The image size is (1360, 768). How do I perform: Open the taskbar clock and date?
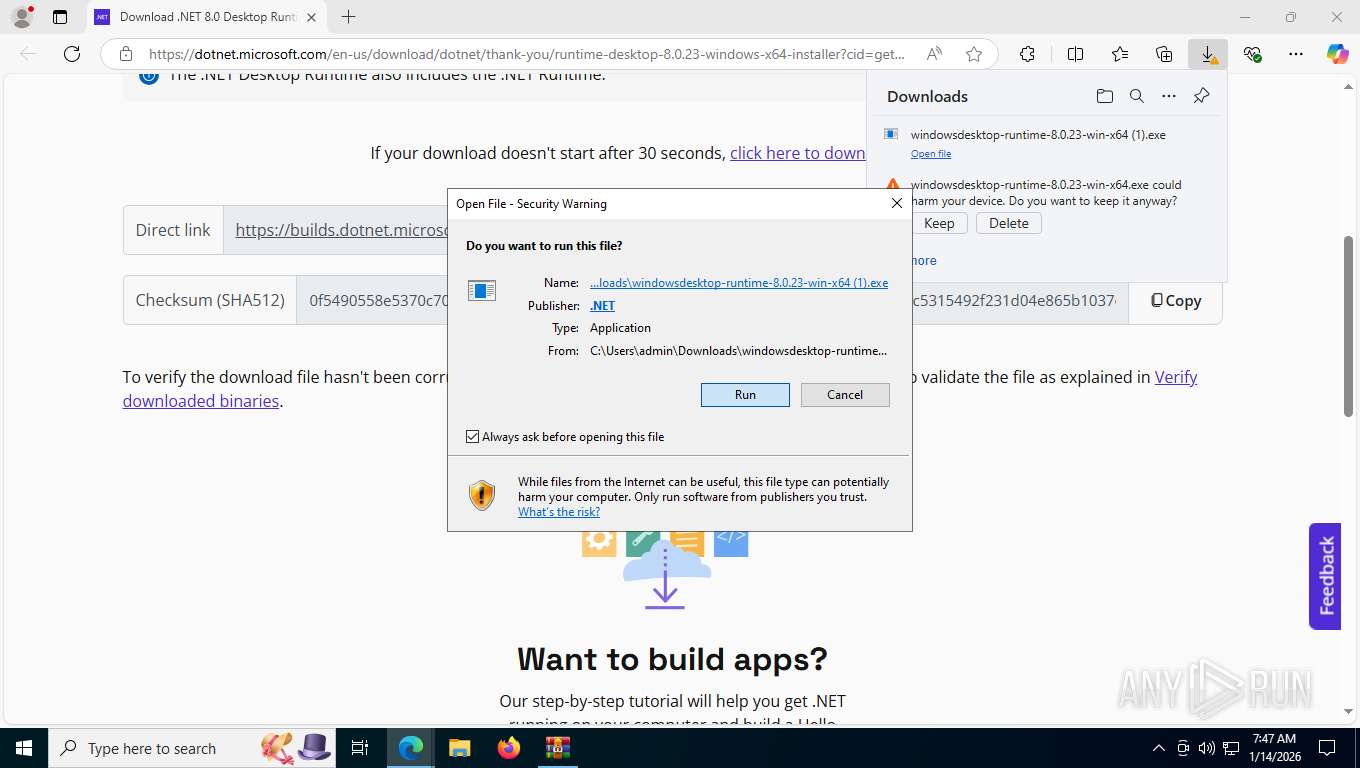click(x=1273, y=748)
